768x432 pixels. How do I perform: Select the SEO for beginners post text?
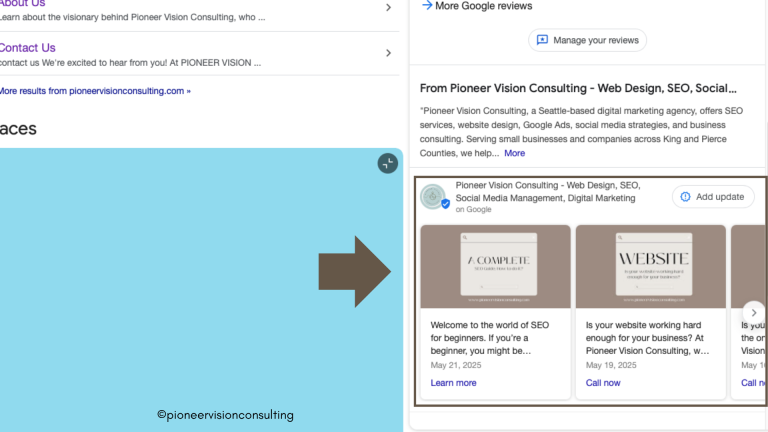pyautogui.click(x=490, y=338)
